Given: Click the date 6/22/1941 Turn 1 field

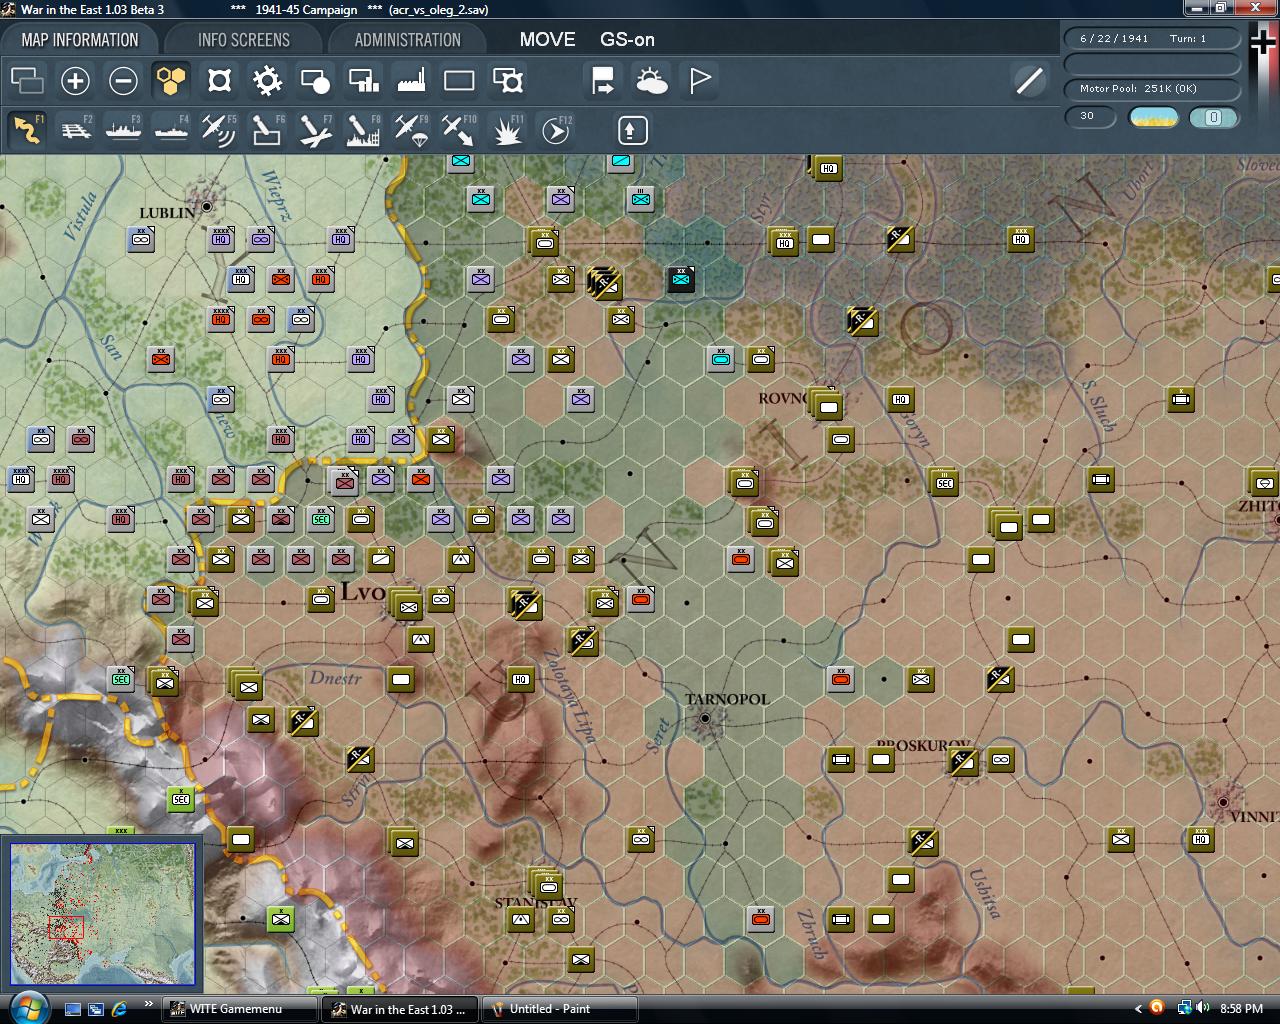Looking at the screenshot, I should pos(1152,39).
